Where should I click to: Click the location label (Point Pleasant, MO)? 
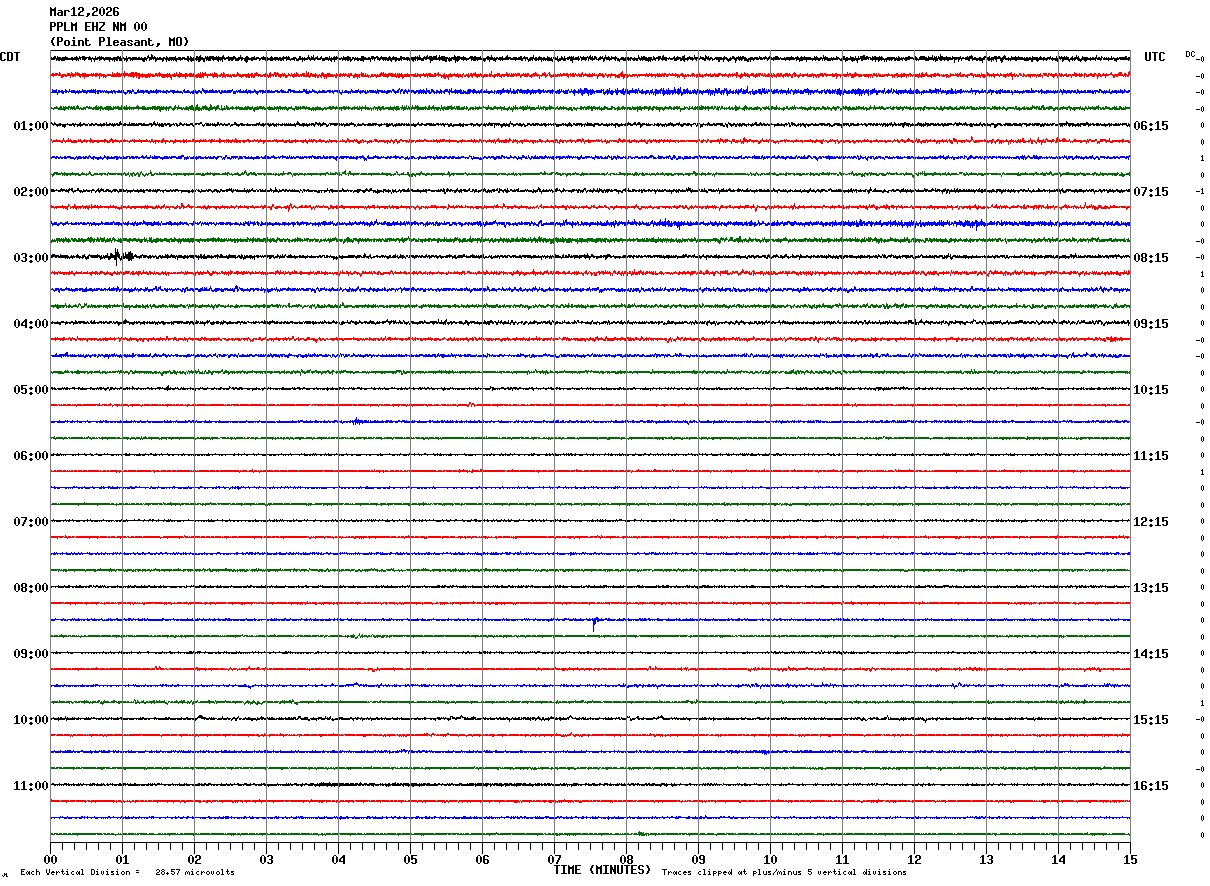119,42
